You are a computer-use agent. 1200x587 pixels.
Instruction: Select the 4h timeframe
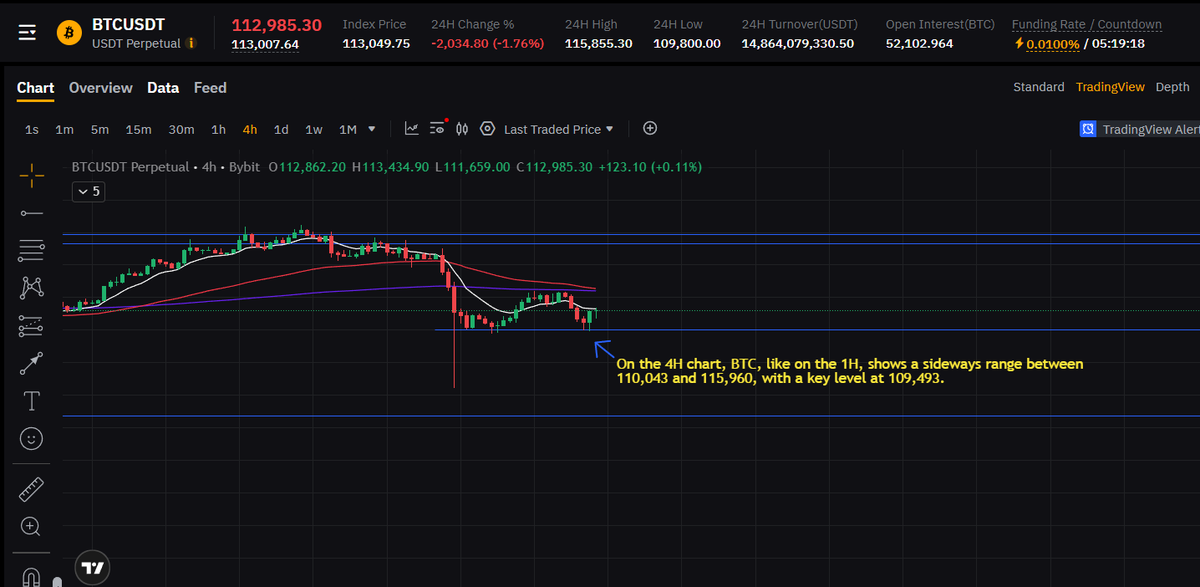[250, 129]
